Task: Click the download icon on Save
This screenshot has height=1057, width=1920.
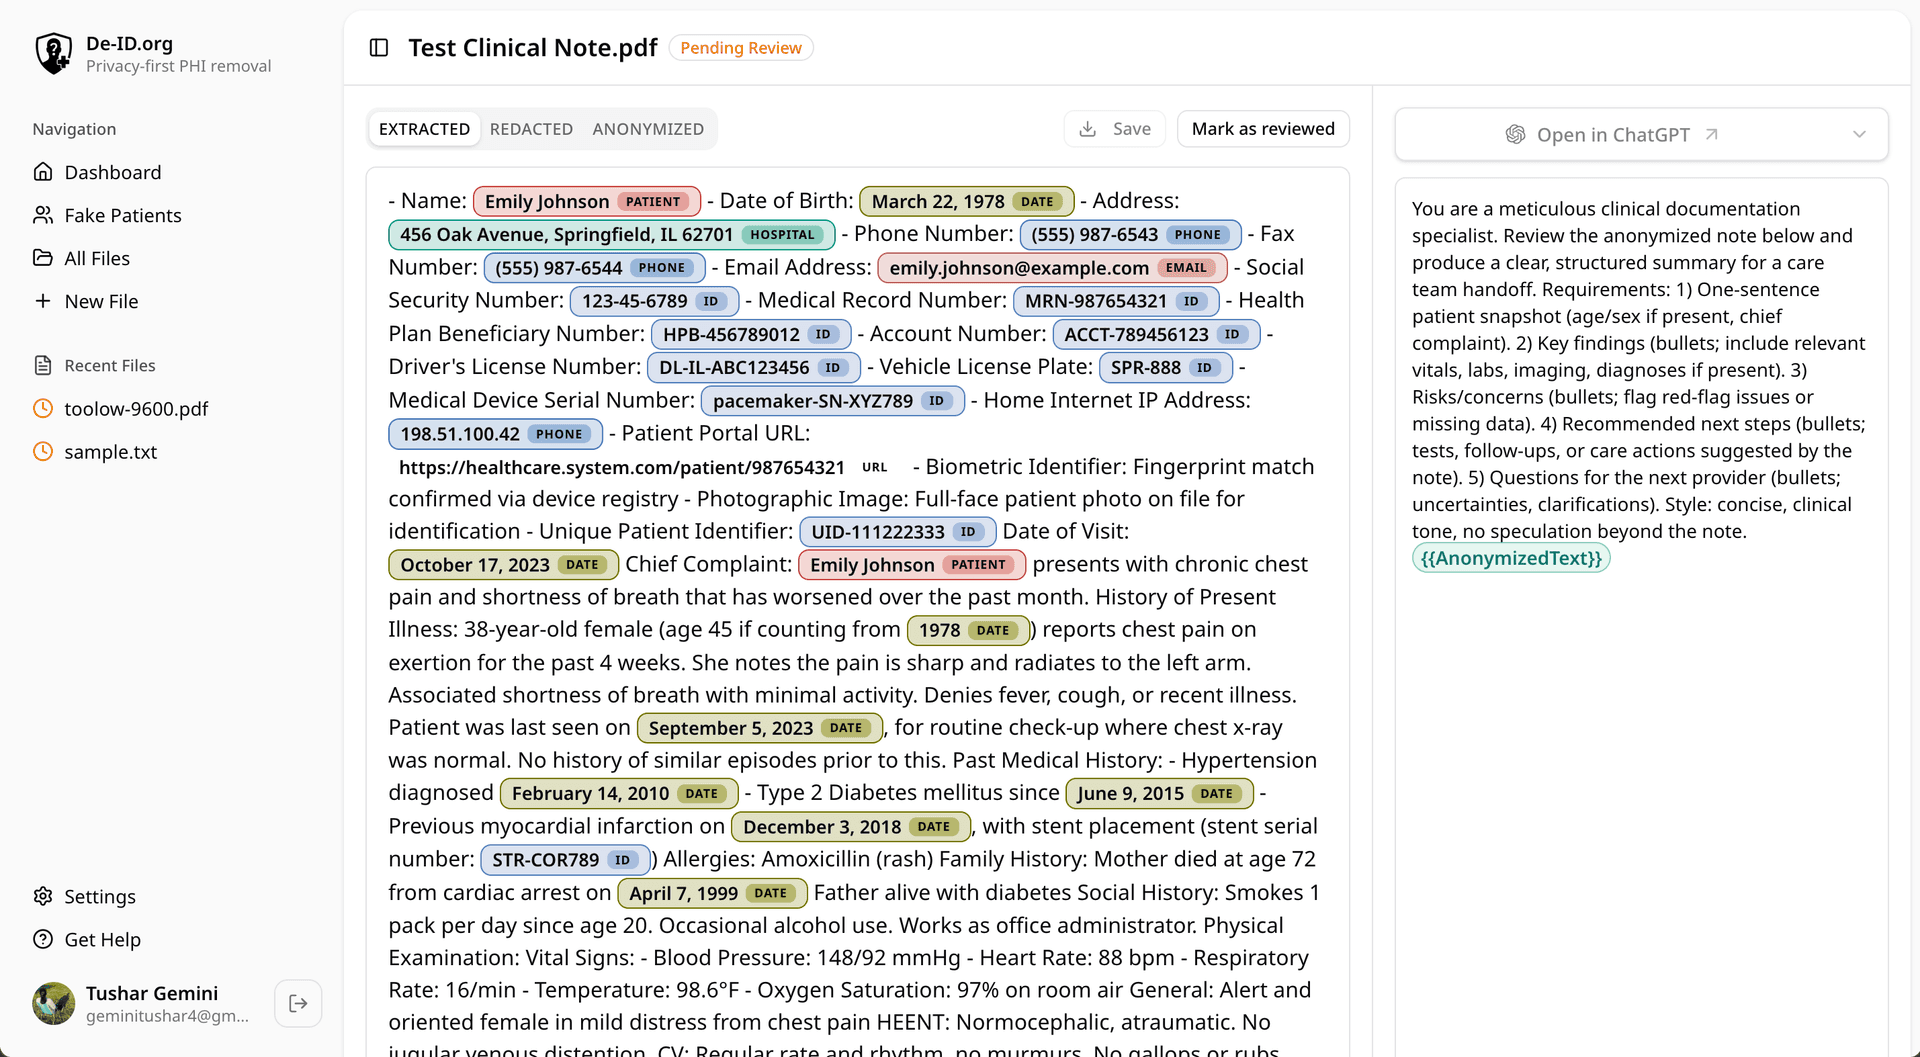Action: (1088, 129)
